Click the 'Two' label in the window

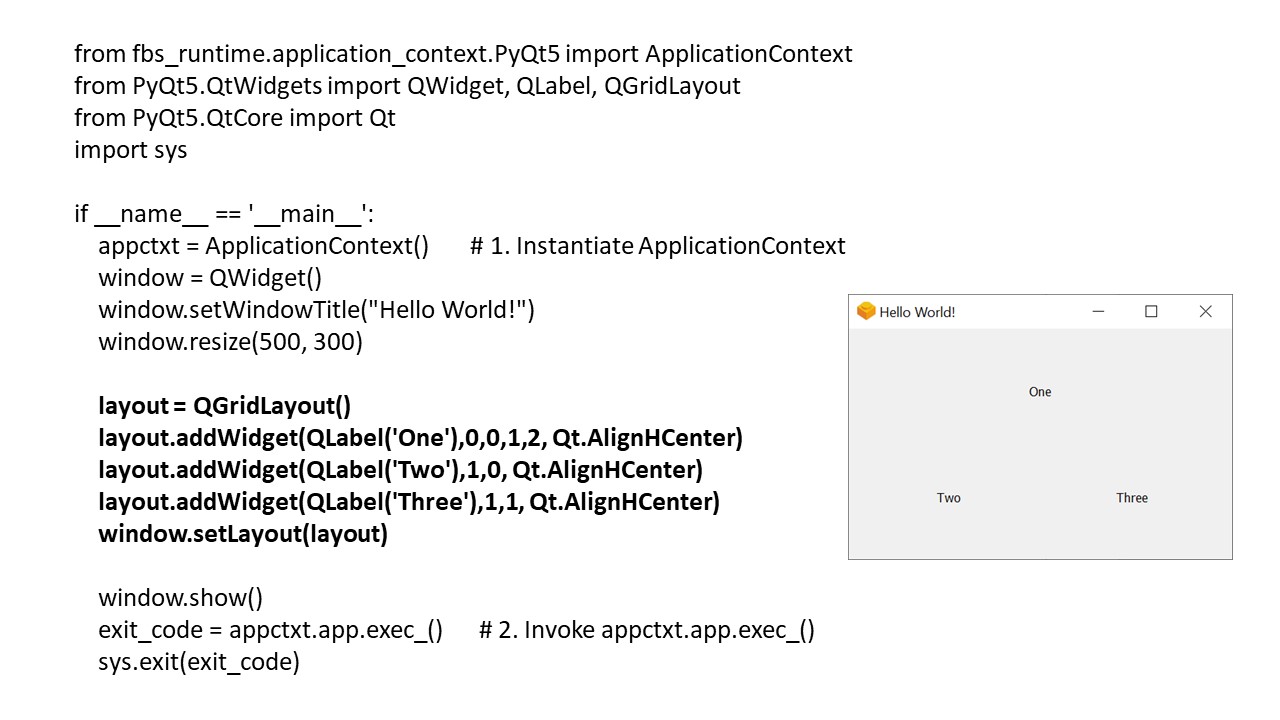948,498
